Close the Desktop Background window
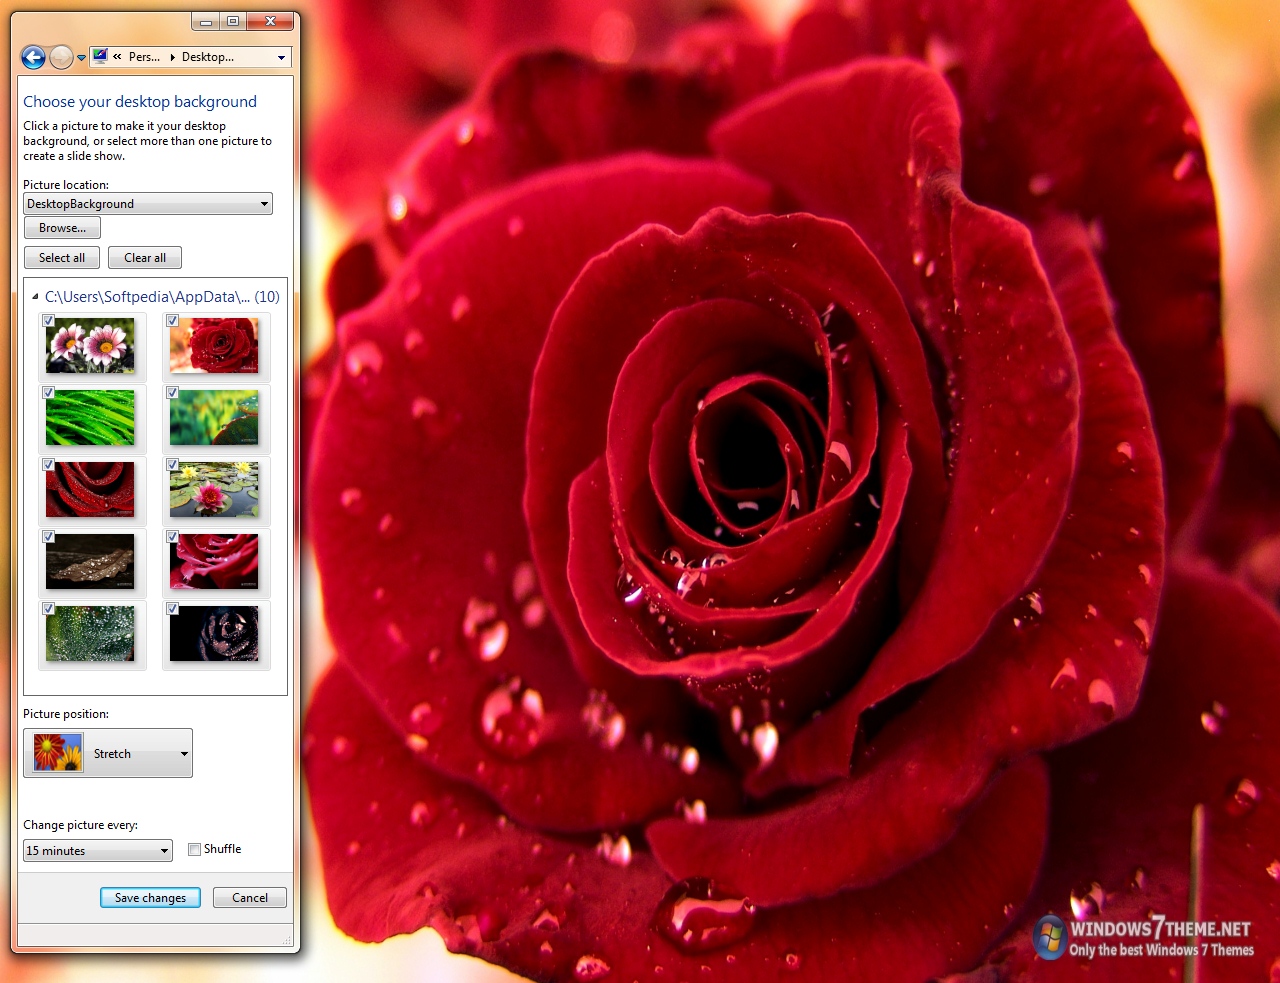The height and width of the screenshot is (983, 1280). click(x=270, y=22)
